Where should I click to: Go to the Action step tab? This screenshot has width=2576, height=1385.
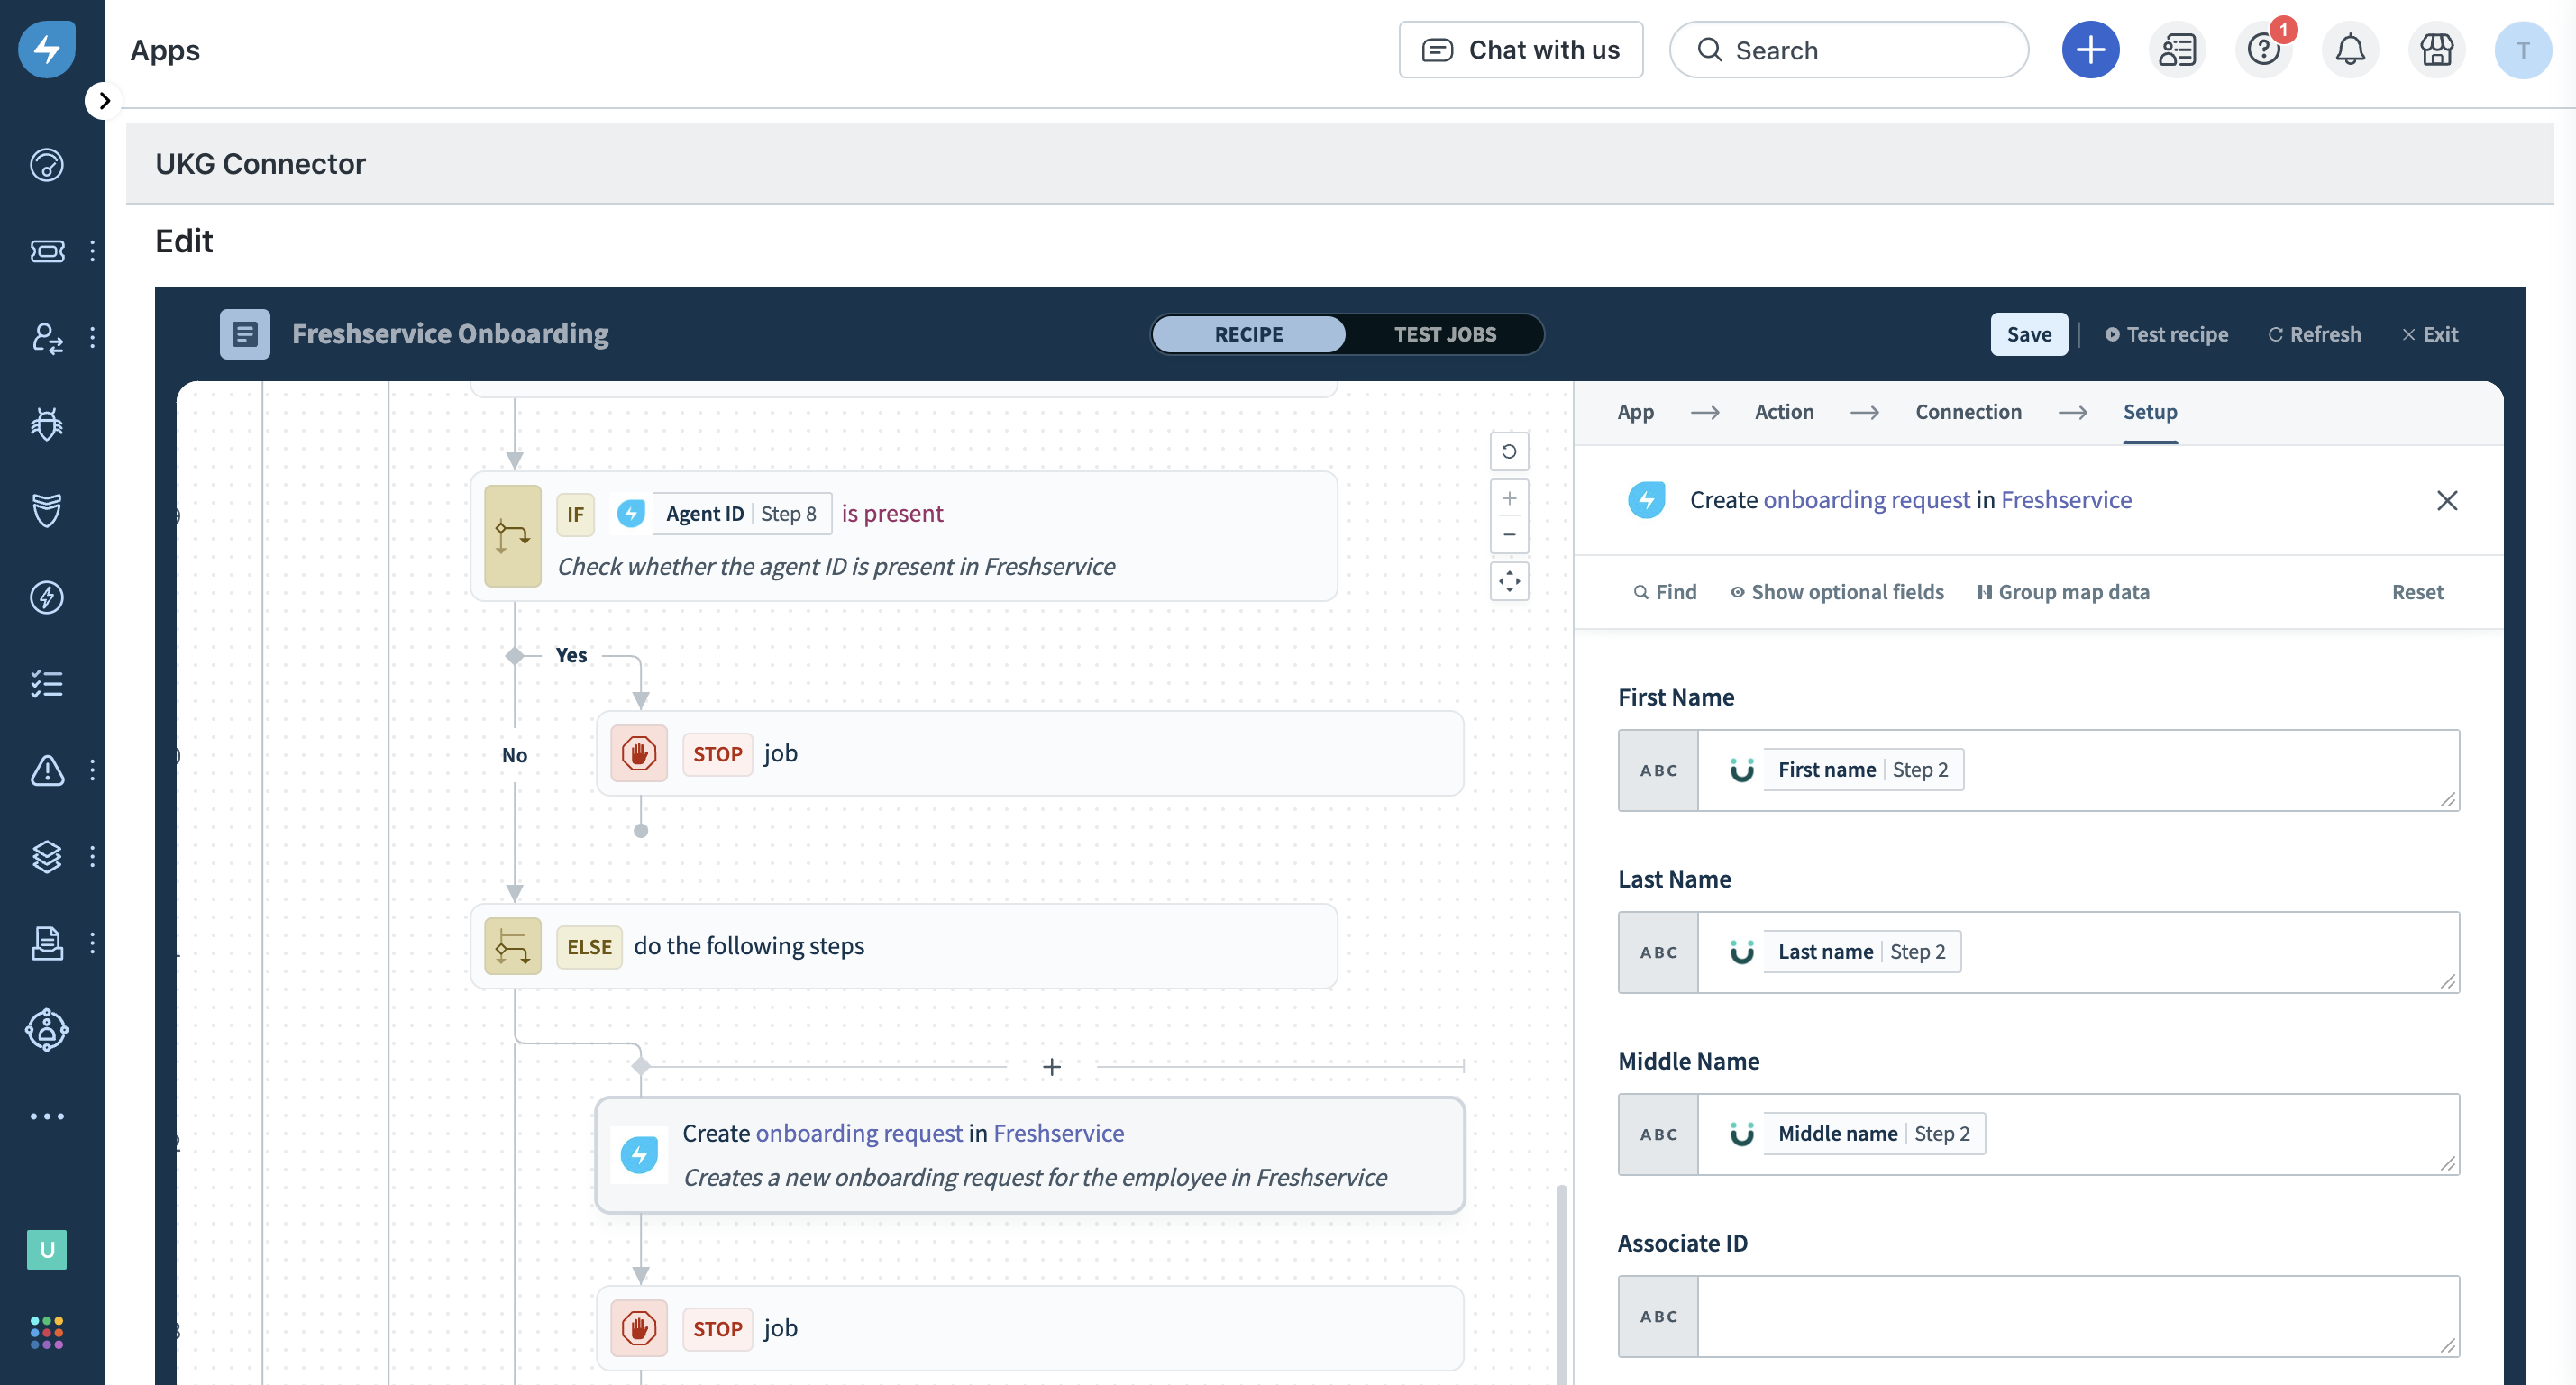coord(1783,412)
